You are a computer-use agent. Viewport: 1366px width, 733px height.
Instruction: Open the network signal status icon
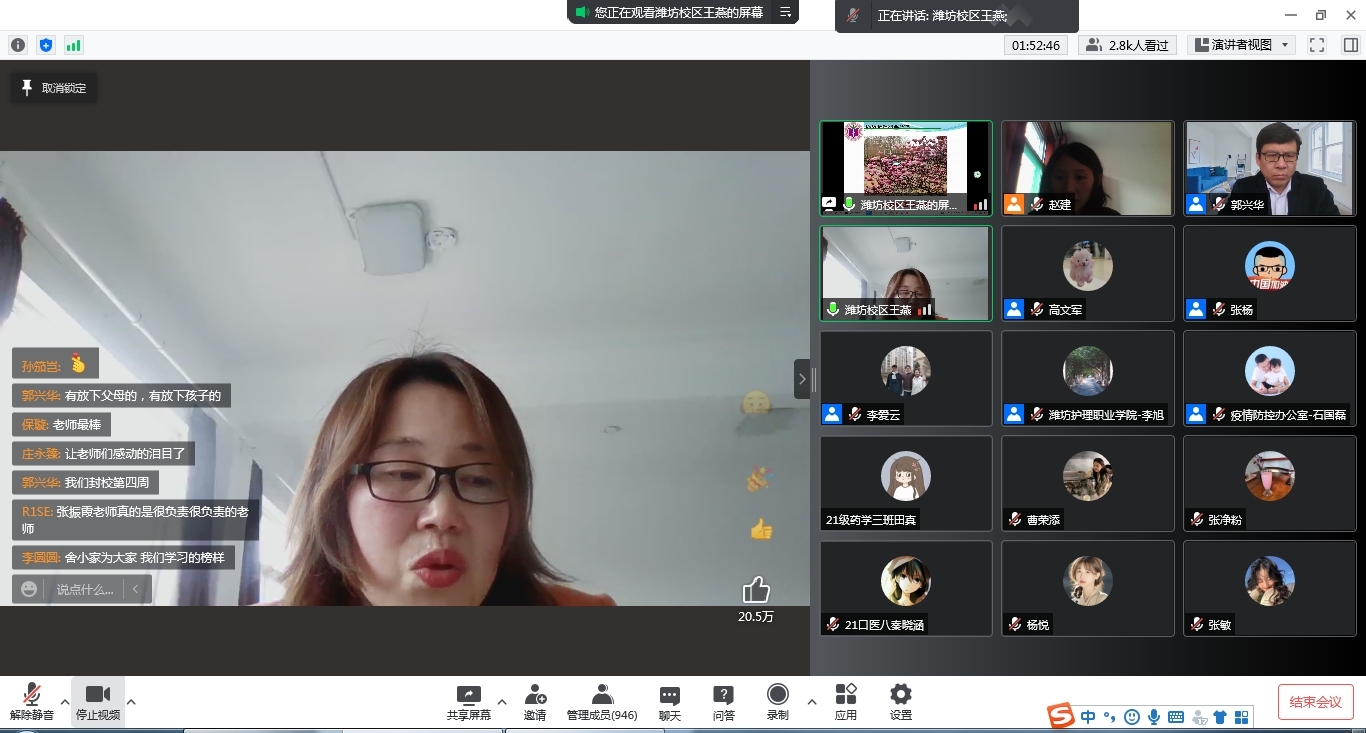[74, 45]
